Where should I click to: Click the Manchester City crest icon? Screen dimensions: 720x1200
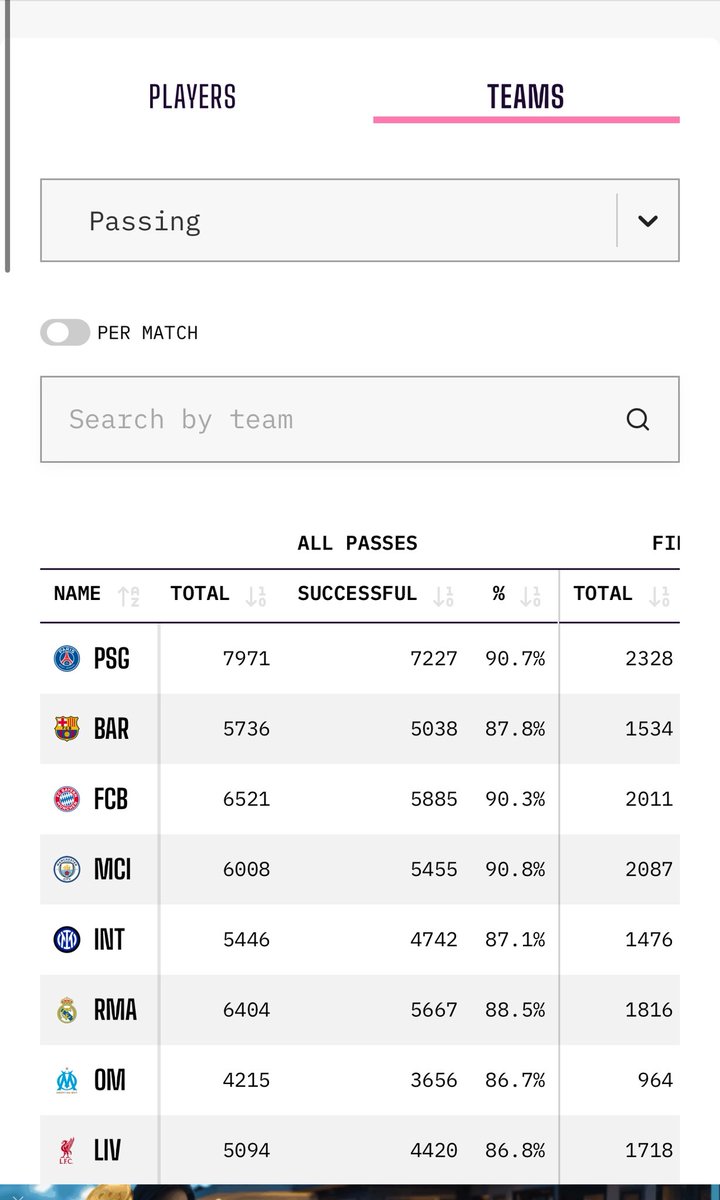click(x=67, y=869)
